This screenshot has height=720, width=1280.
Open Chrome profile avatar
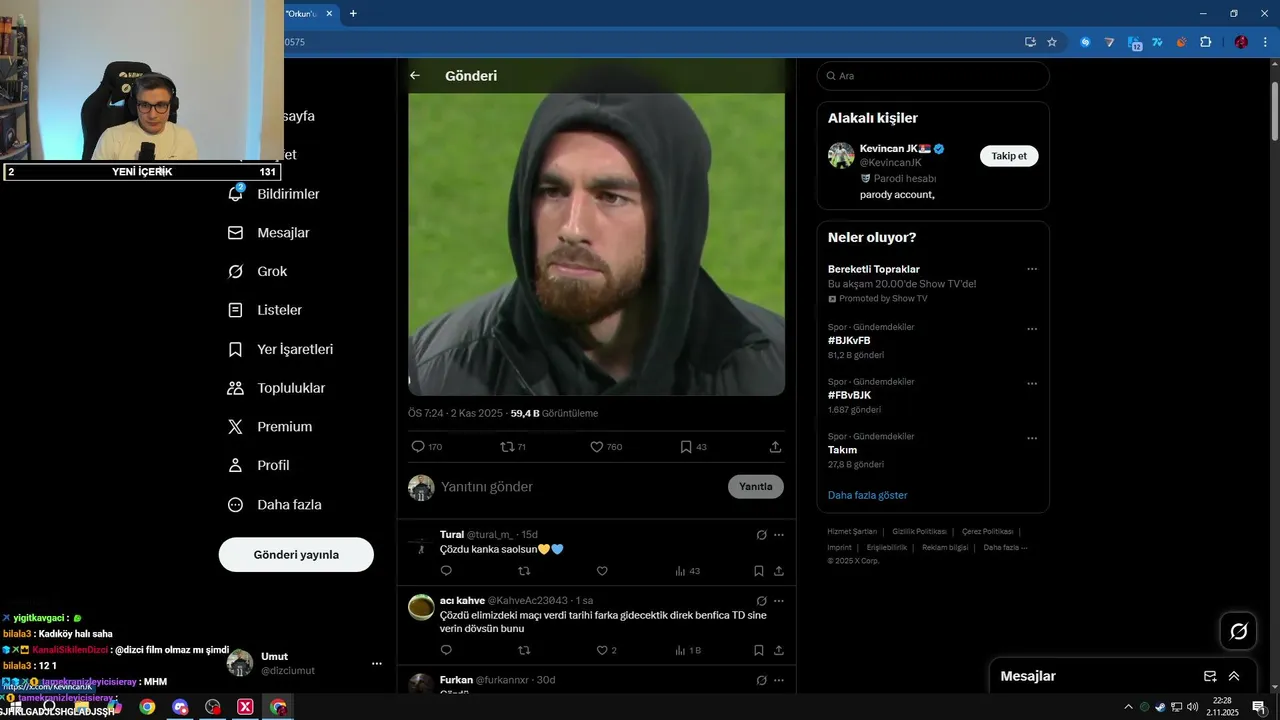coord(1241,42)
